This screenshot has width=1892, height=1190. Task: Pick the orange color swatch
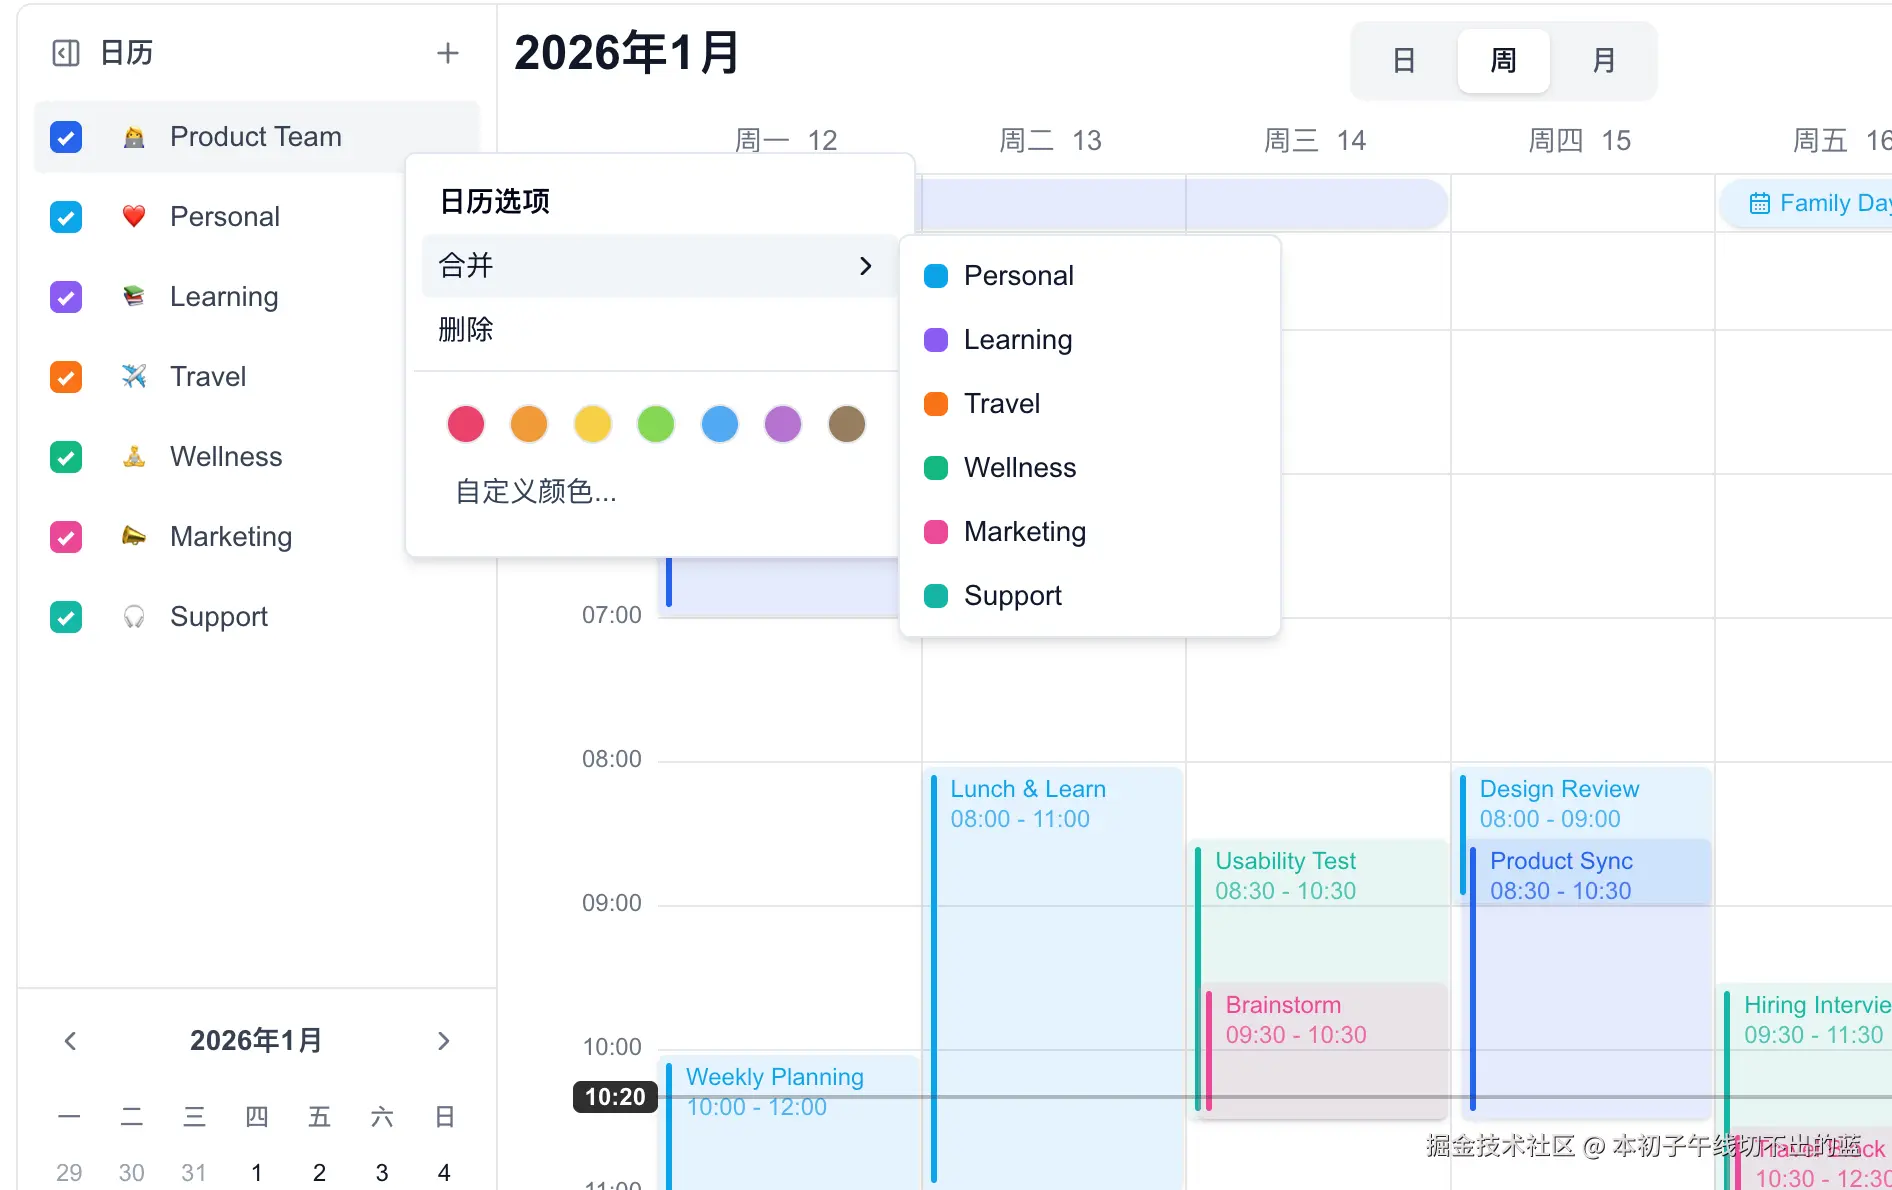click(x=529, y=424)
